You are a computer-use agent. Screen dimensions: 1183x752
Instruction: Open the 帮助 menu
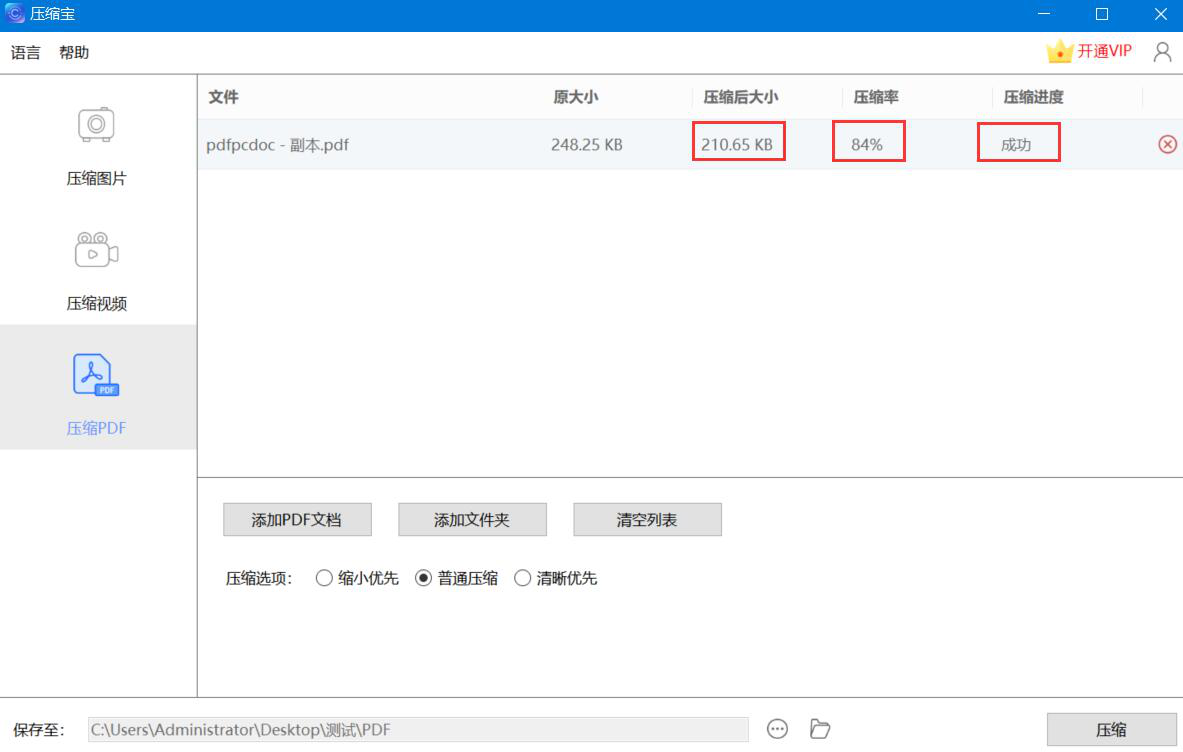click(74, 52)
